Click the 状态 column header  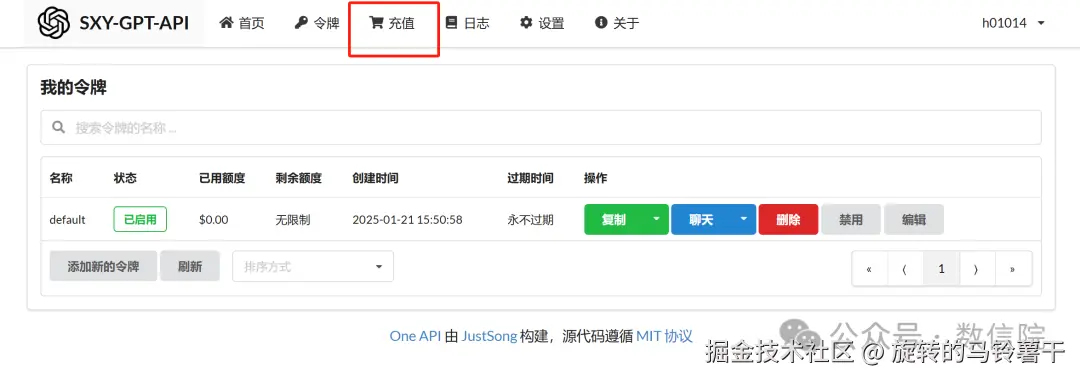(125, 178)
